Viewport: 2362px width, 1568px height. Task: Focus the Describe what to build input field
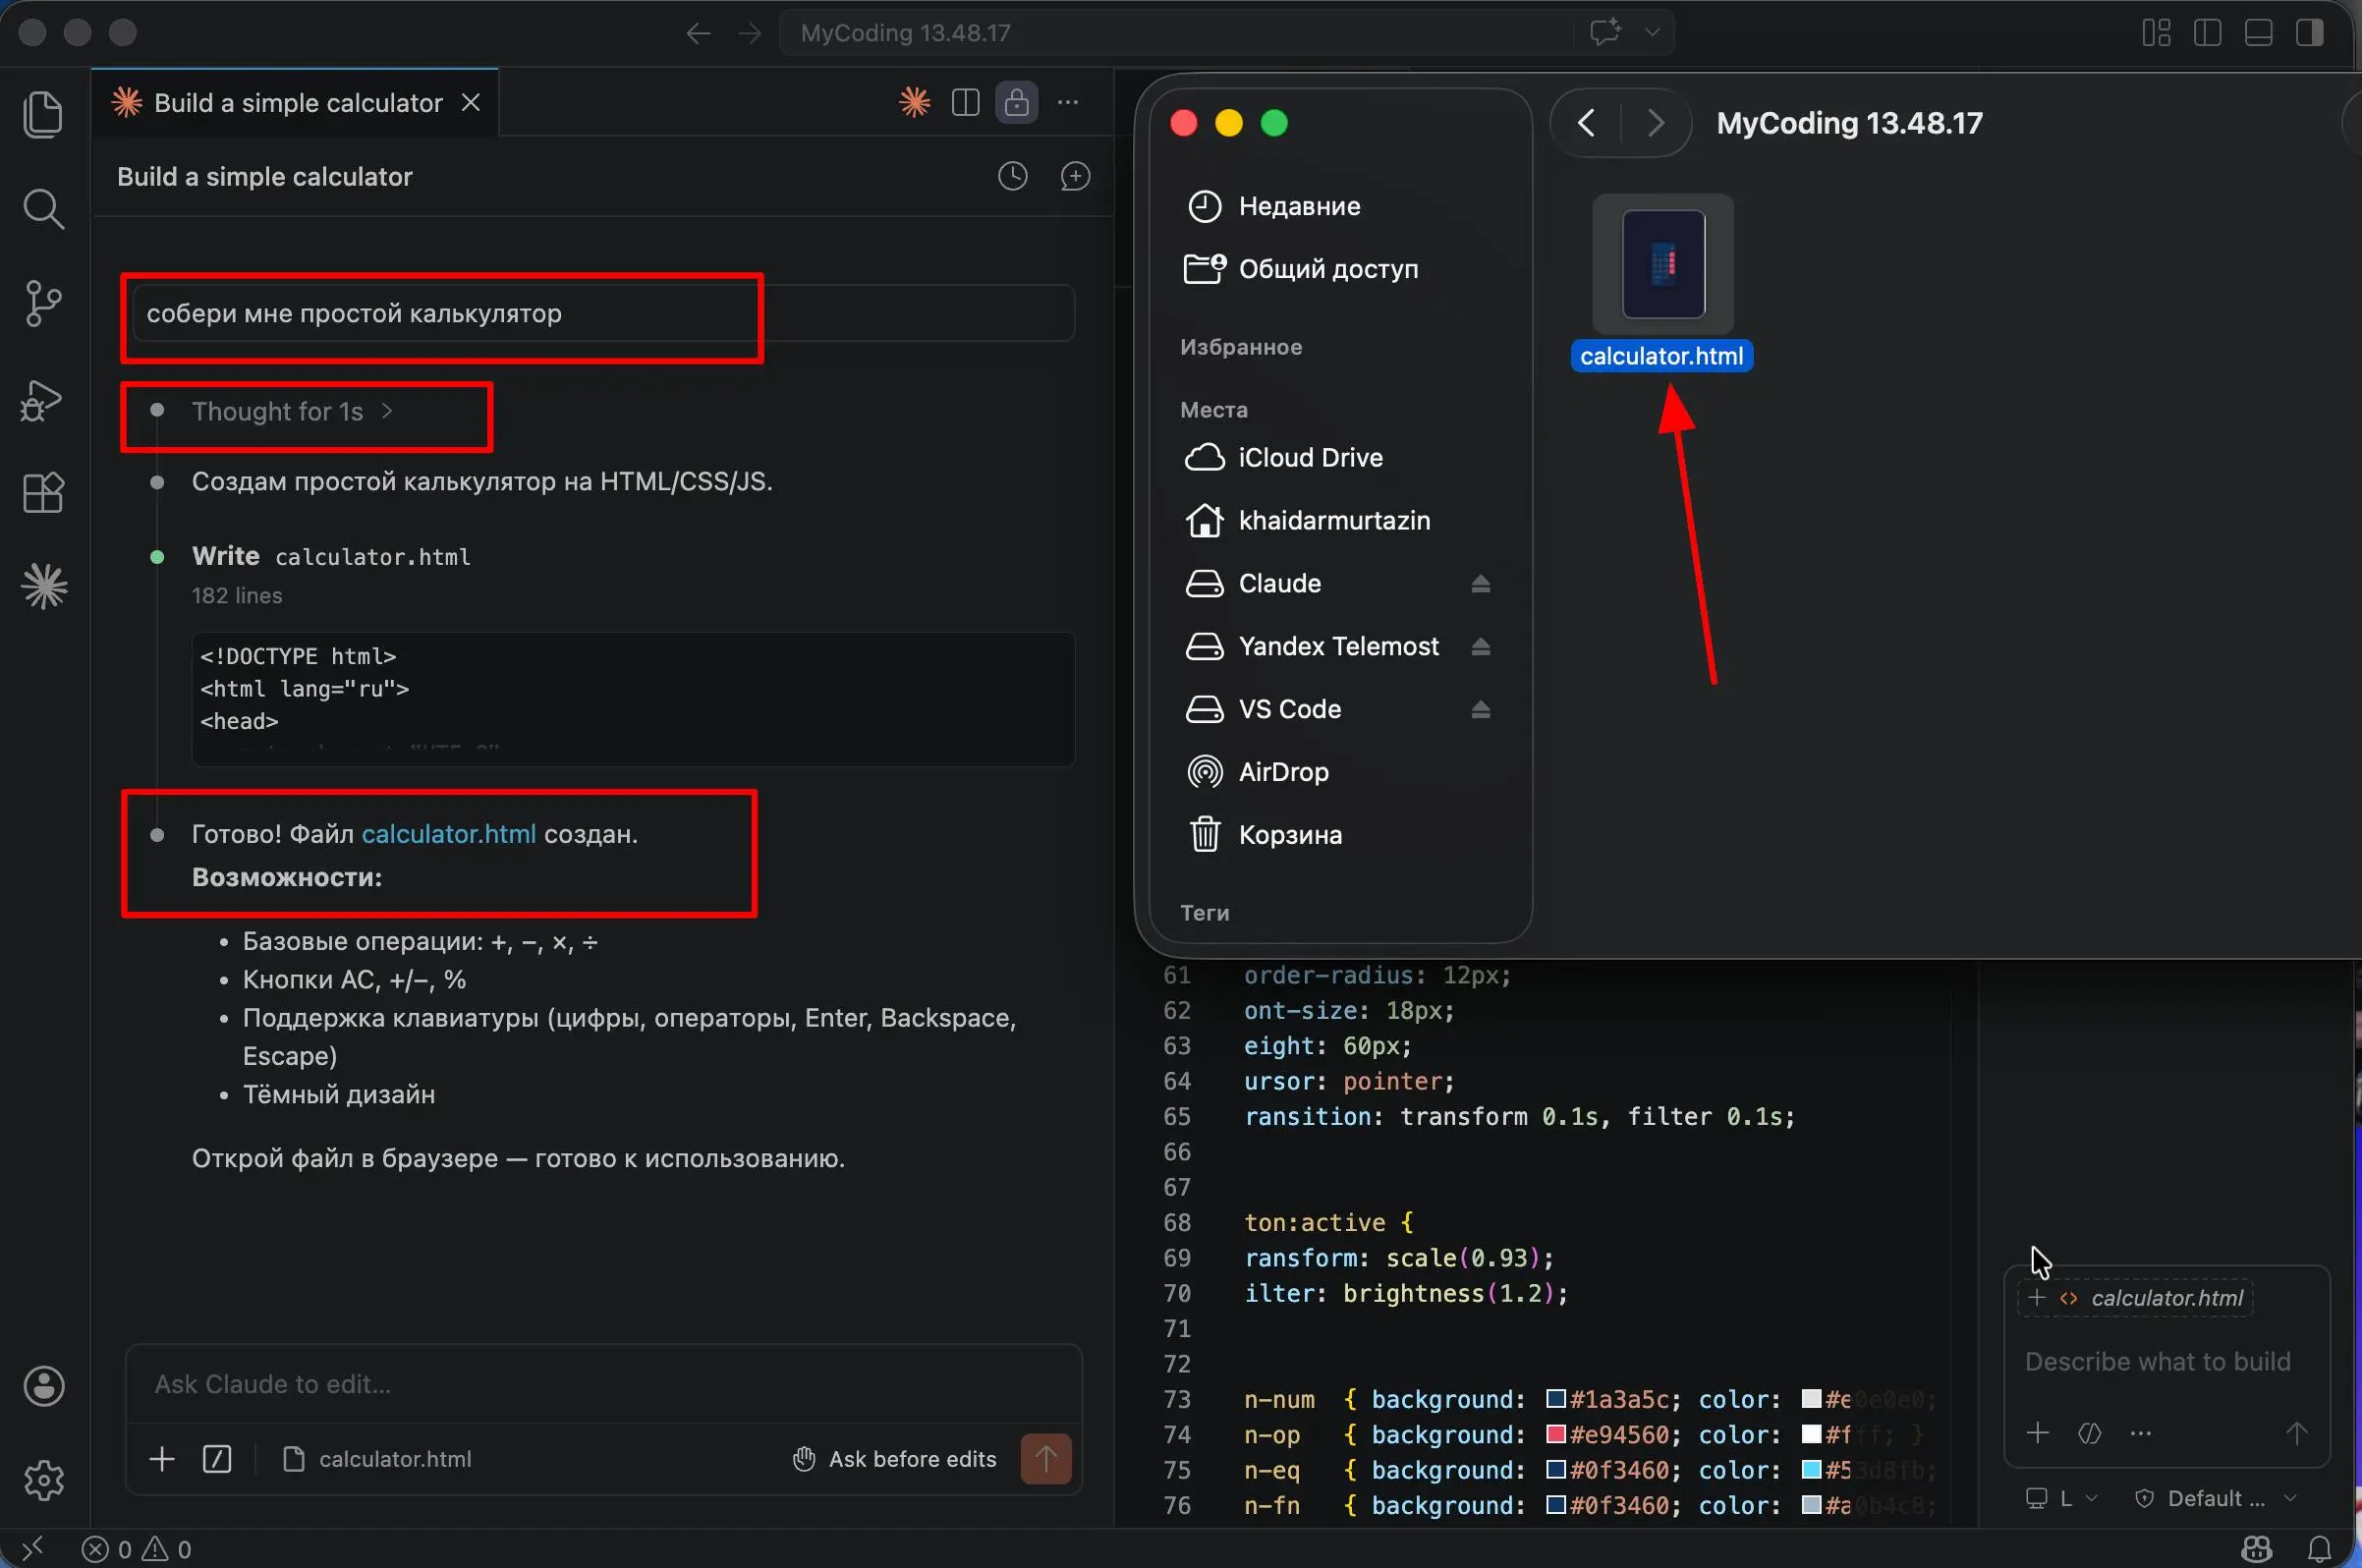pos(2166,1361)
